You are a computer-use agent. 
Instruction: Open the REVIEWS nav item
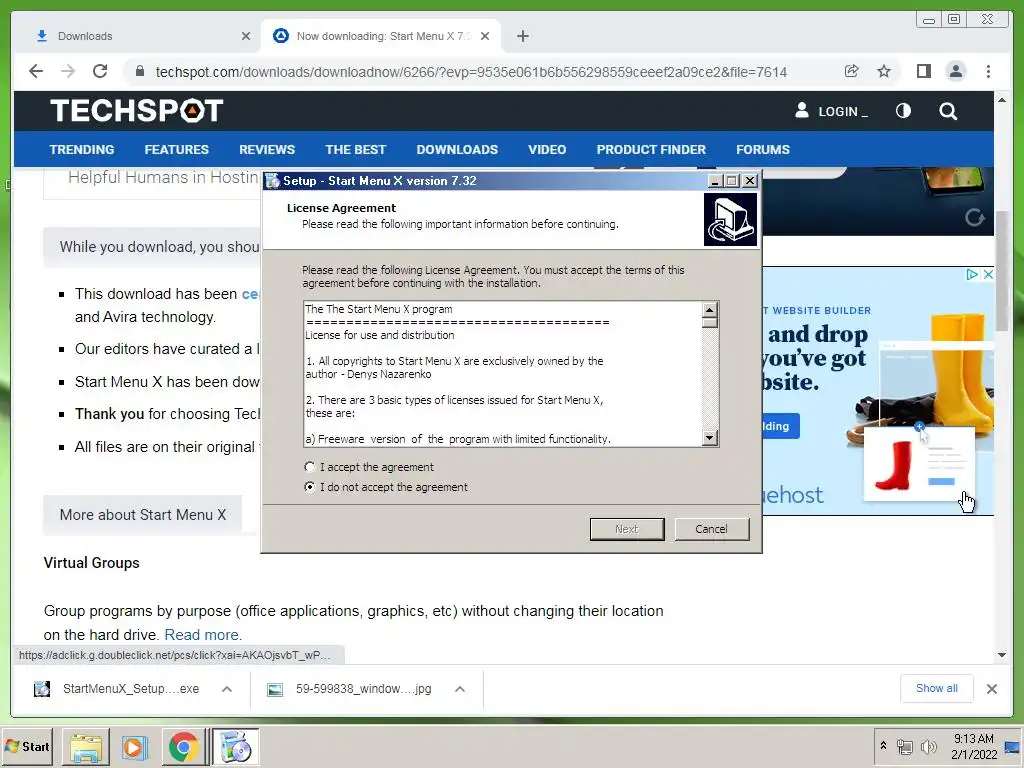(x=267, y=150)
